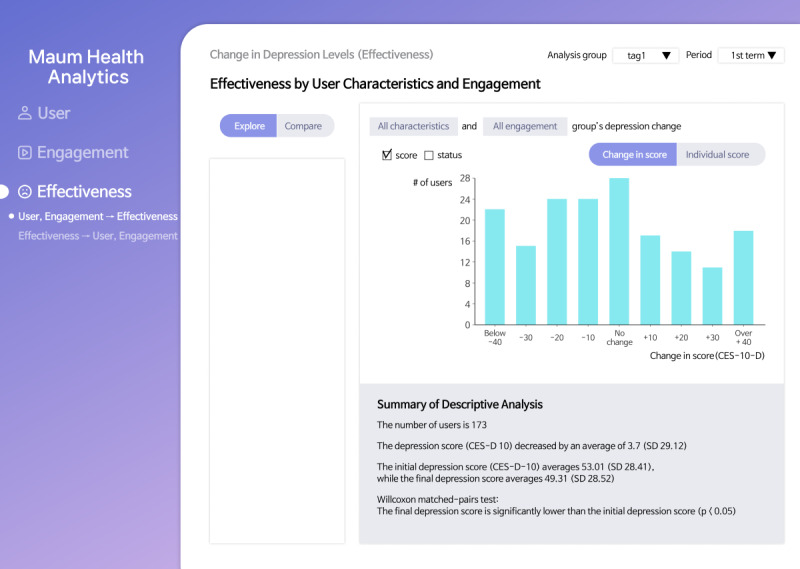Click the bullet beside User, Engagement → Effectiveness
This screenshot has height=569, width=800.
point(11,216)
